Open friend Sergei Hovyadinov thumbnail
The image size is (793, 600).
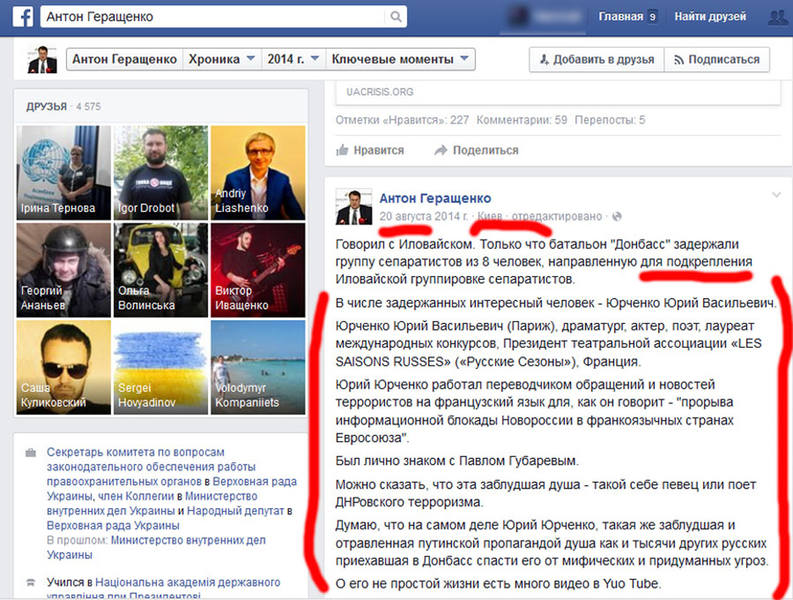[161, 367]
